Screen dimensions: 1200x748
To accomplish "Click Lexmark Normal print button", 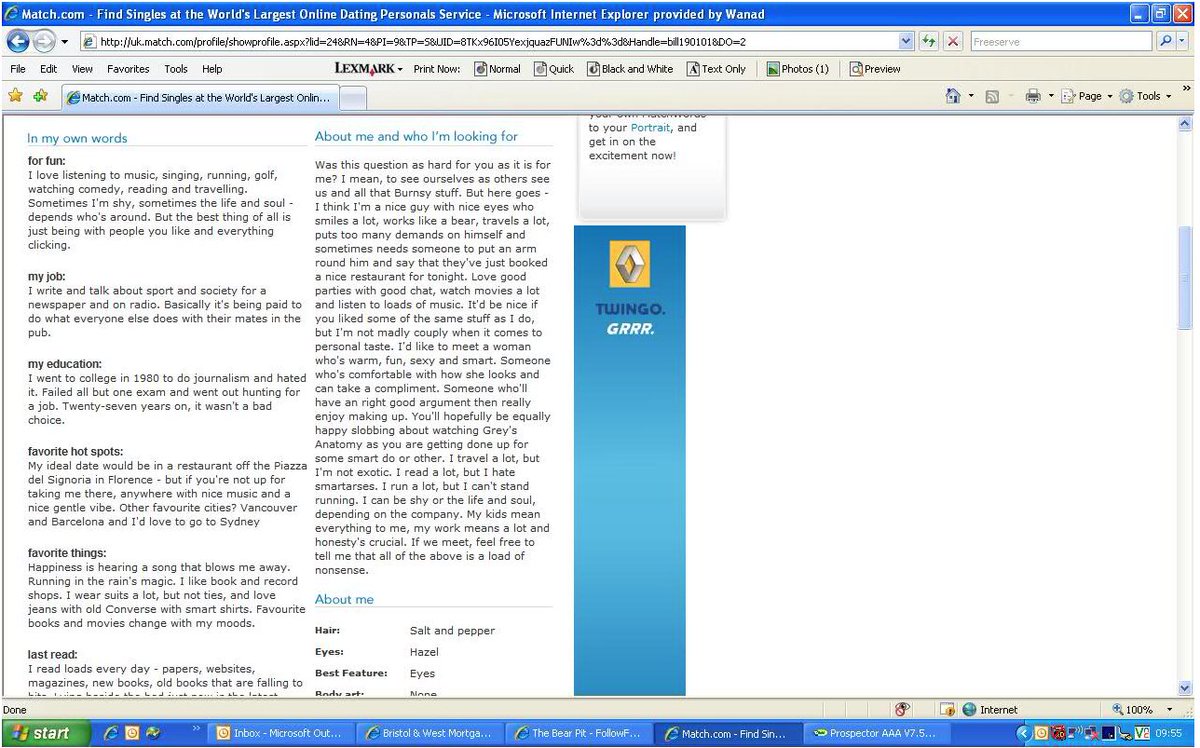I will pos(498,69).
